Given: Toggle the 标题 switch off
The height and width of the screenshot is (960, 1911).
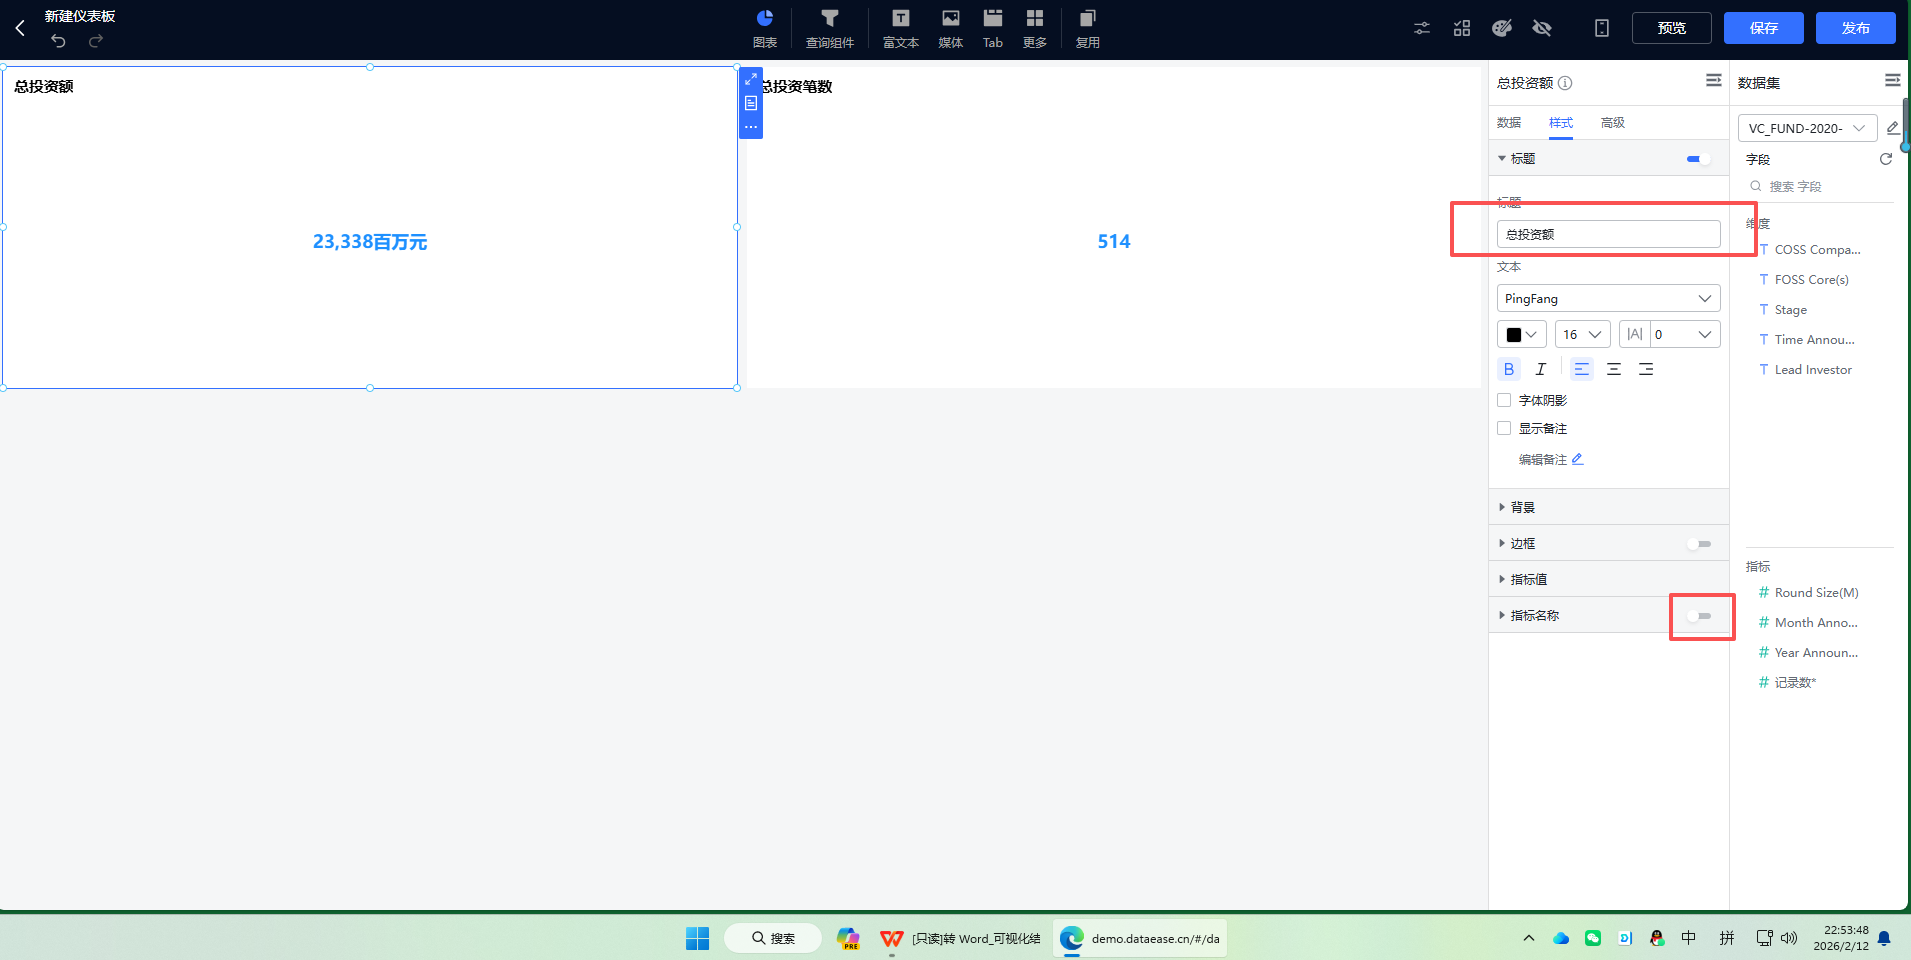Looking at the screenshot, I should pos(1698,159).
